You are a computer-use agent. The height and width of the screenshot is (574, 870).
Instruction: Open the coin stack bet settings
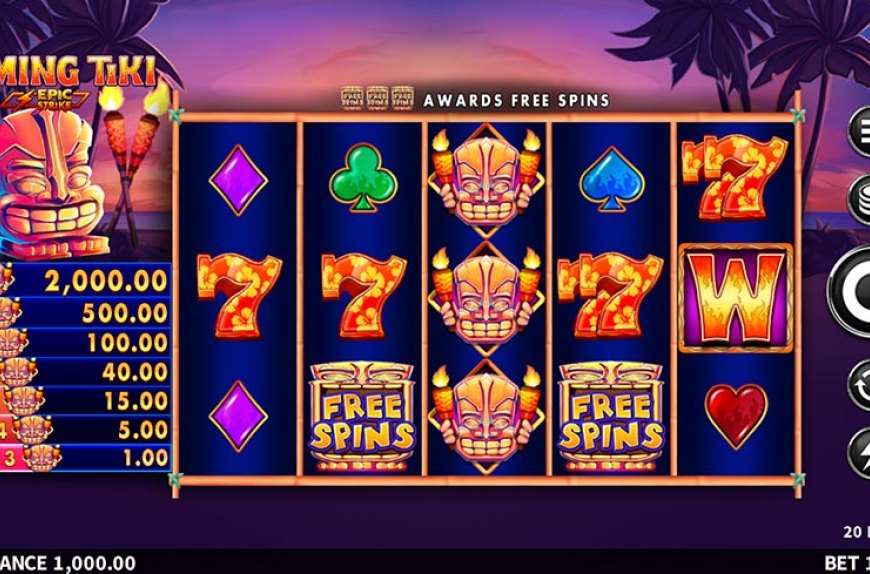tap(860, 200)
